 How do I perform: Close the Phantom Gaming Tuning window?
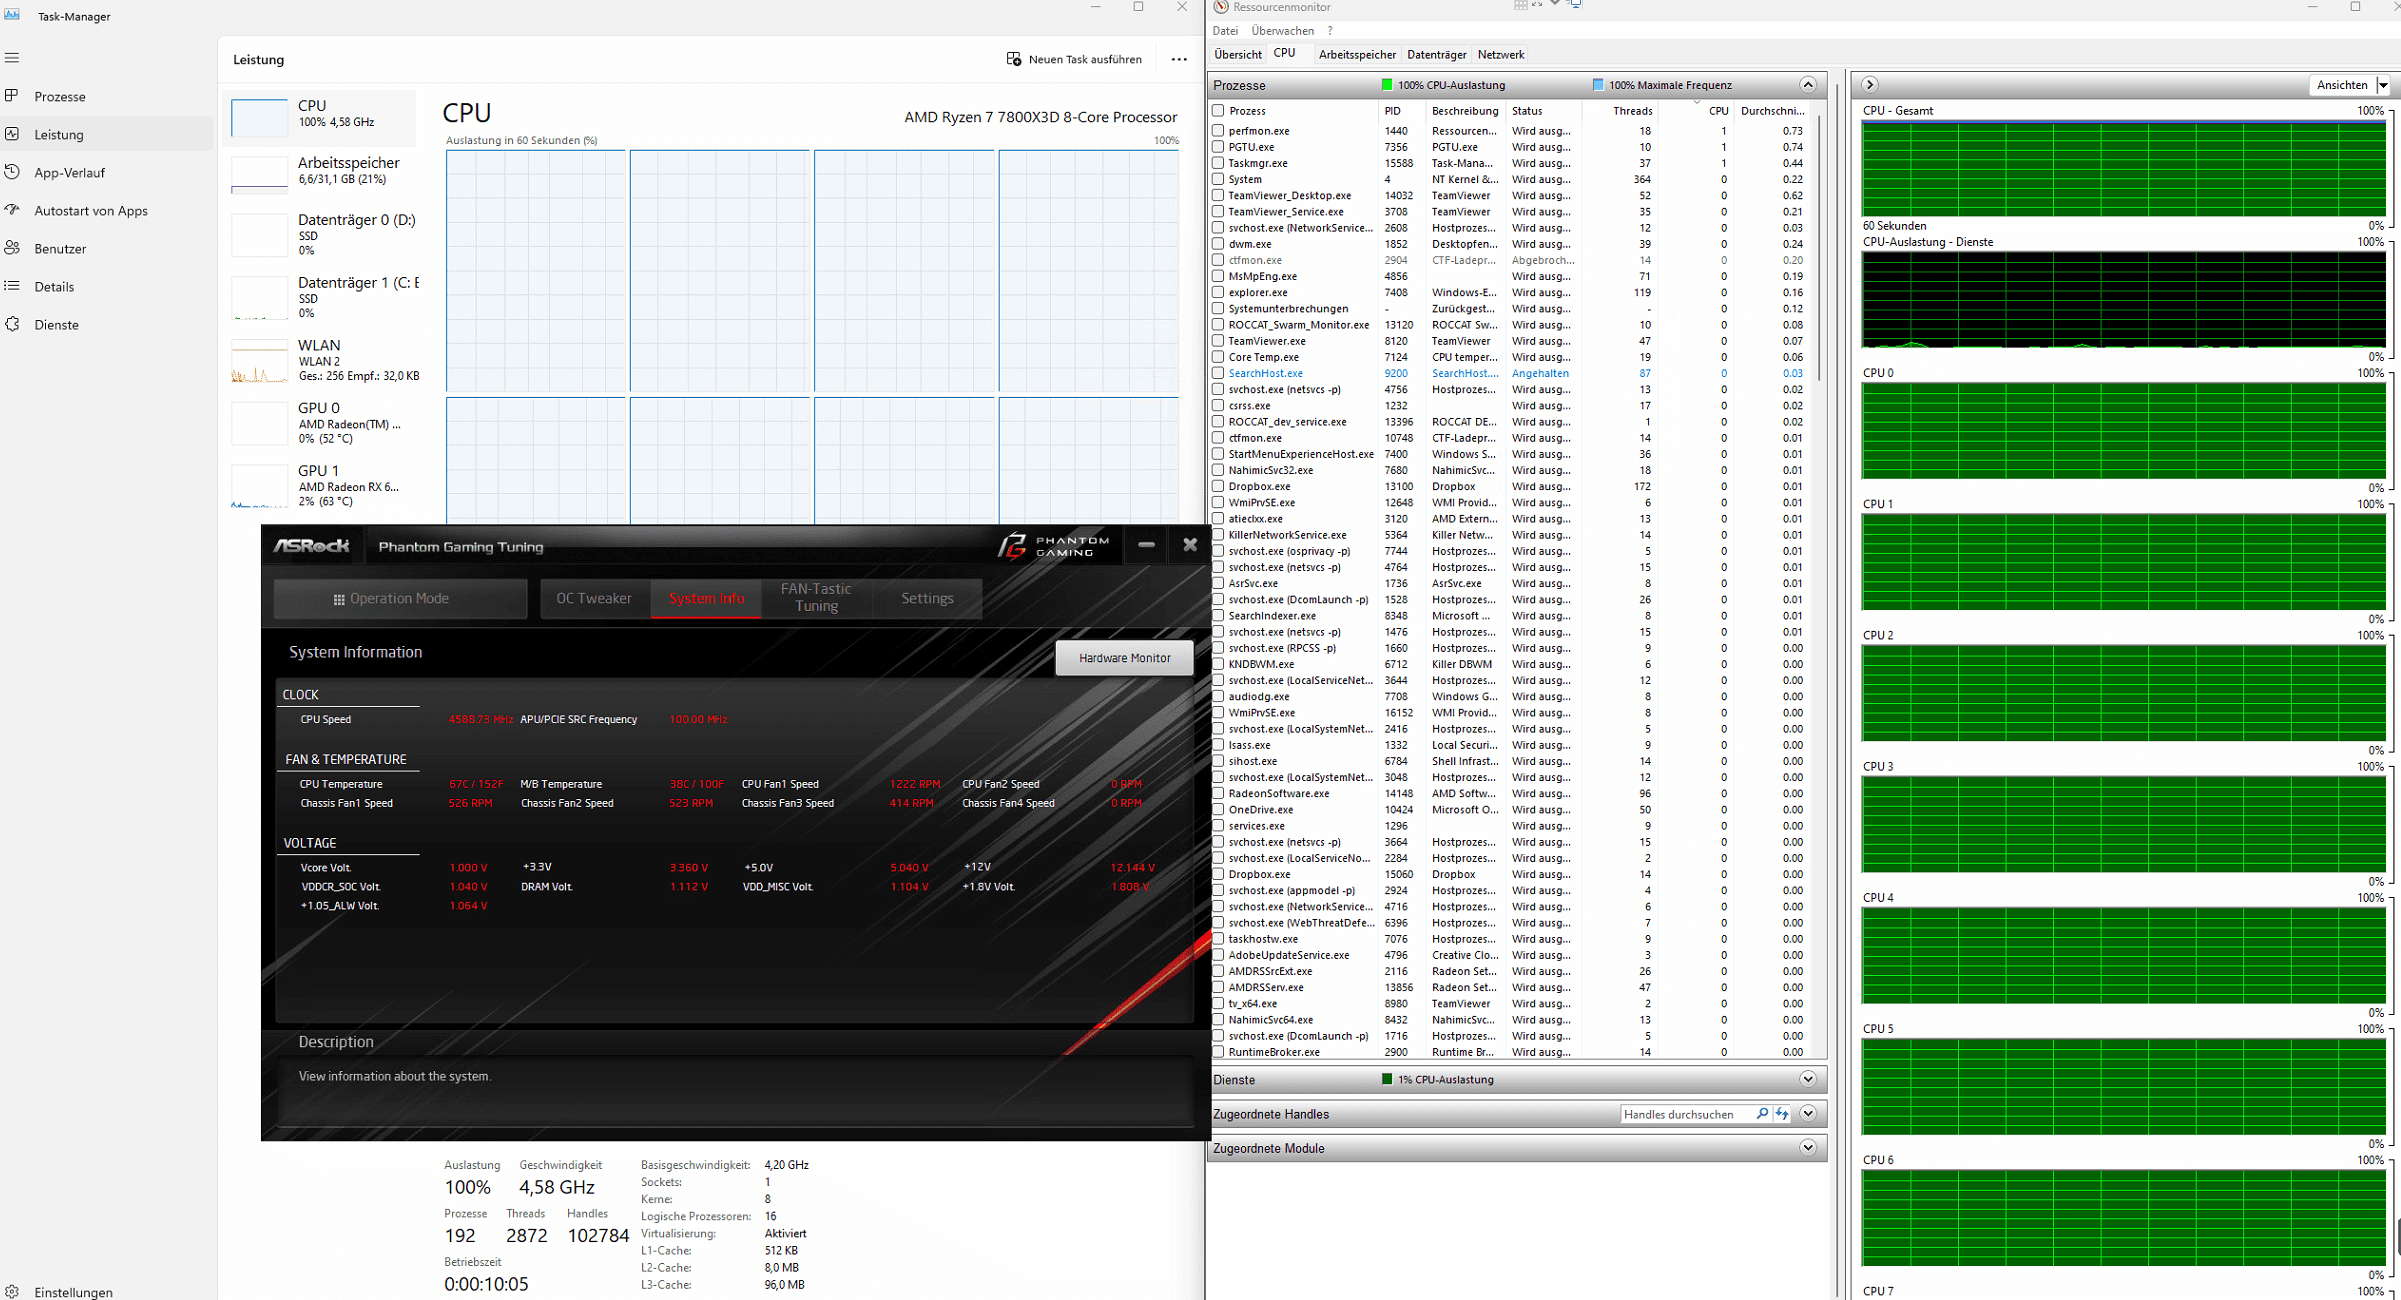click(1190, 545)
